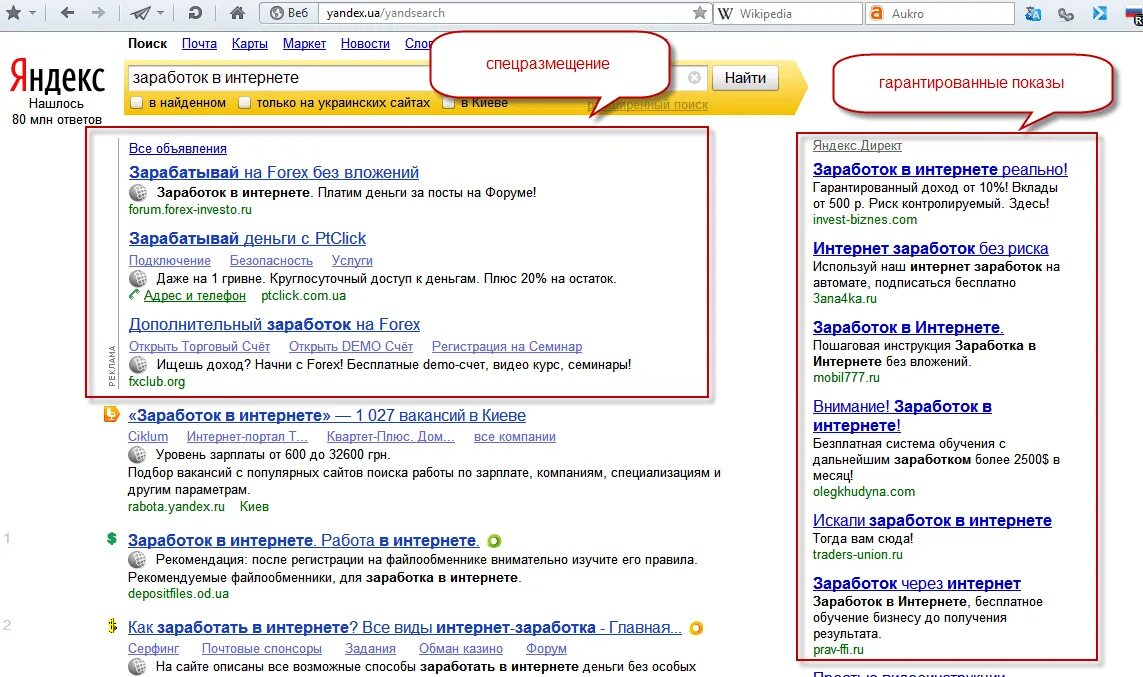This screenshot has width=1143, height=677.
Task: Click green circle icon after 'Работа в интернете'
Action: 494,541
